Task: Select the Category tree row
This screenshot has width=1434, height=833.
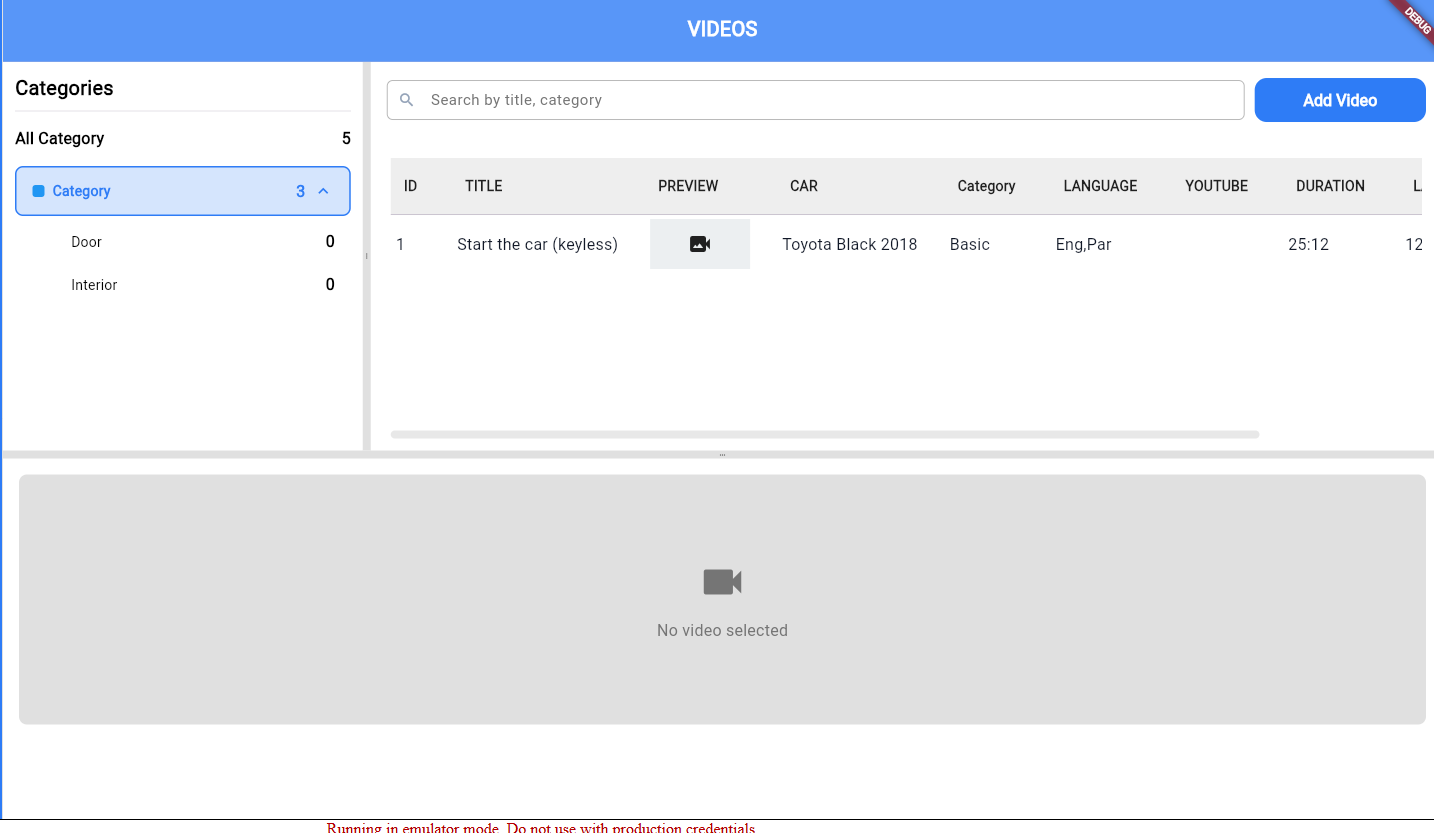Action: 182,191
